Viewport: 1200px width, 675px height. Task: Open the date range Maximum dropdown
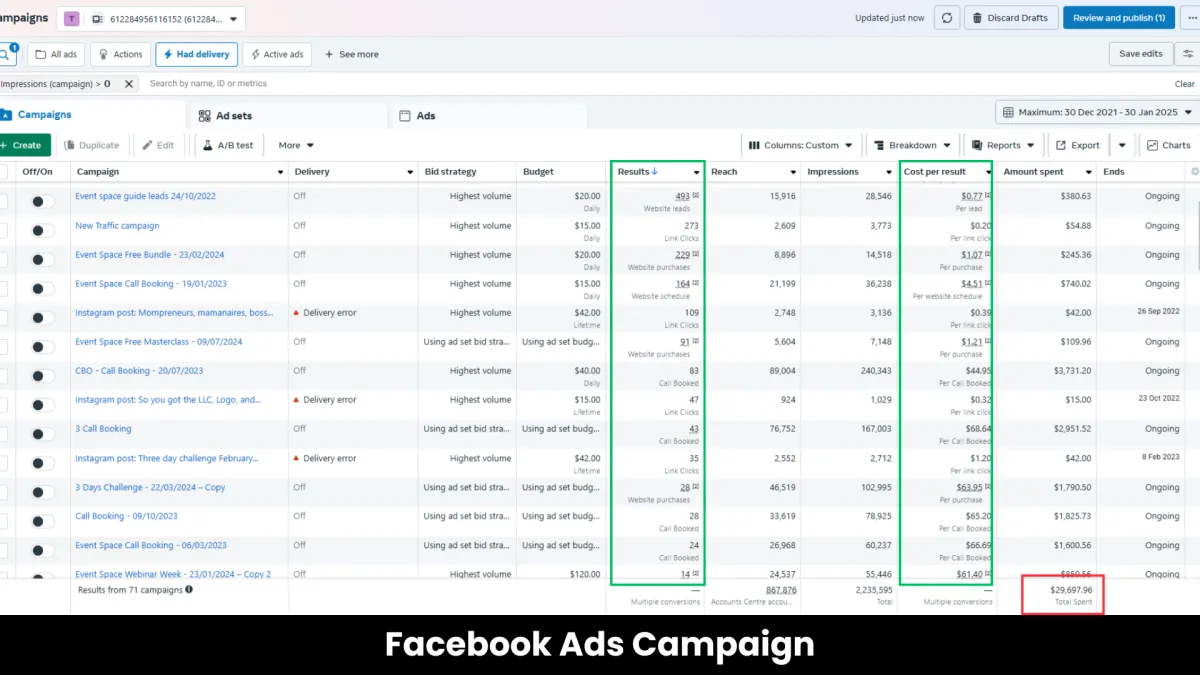1097,112
